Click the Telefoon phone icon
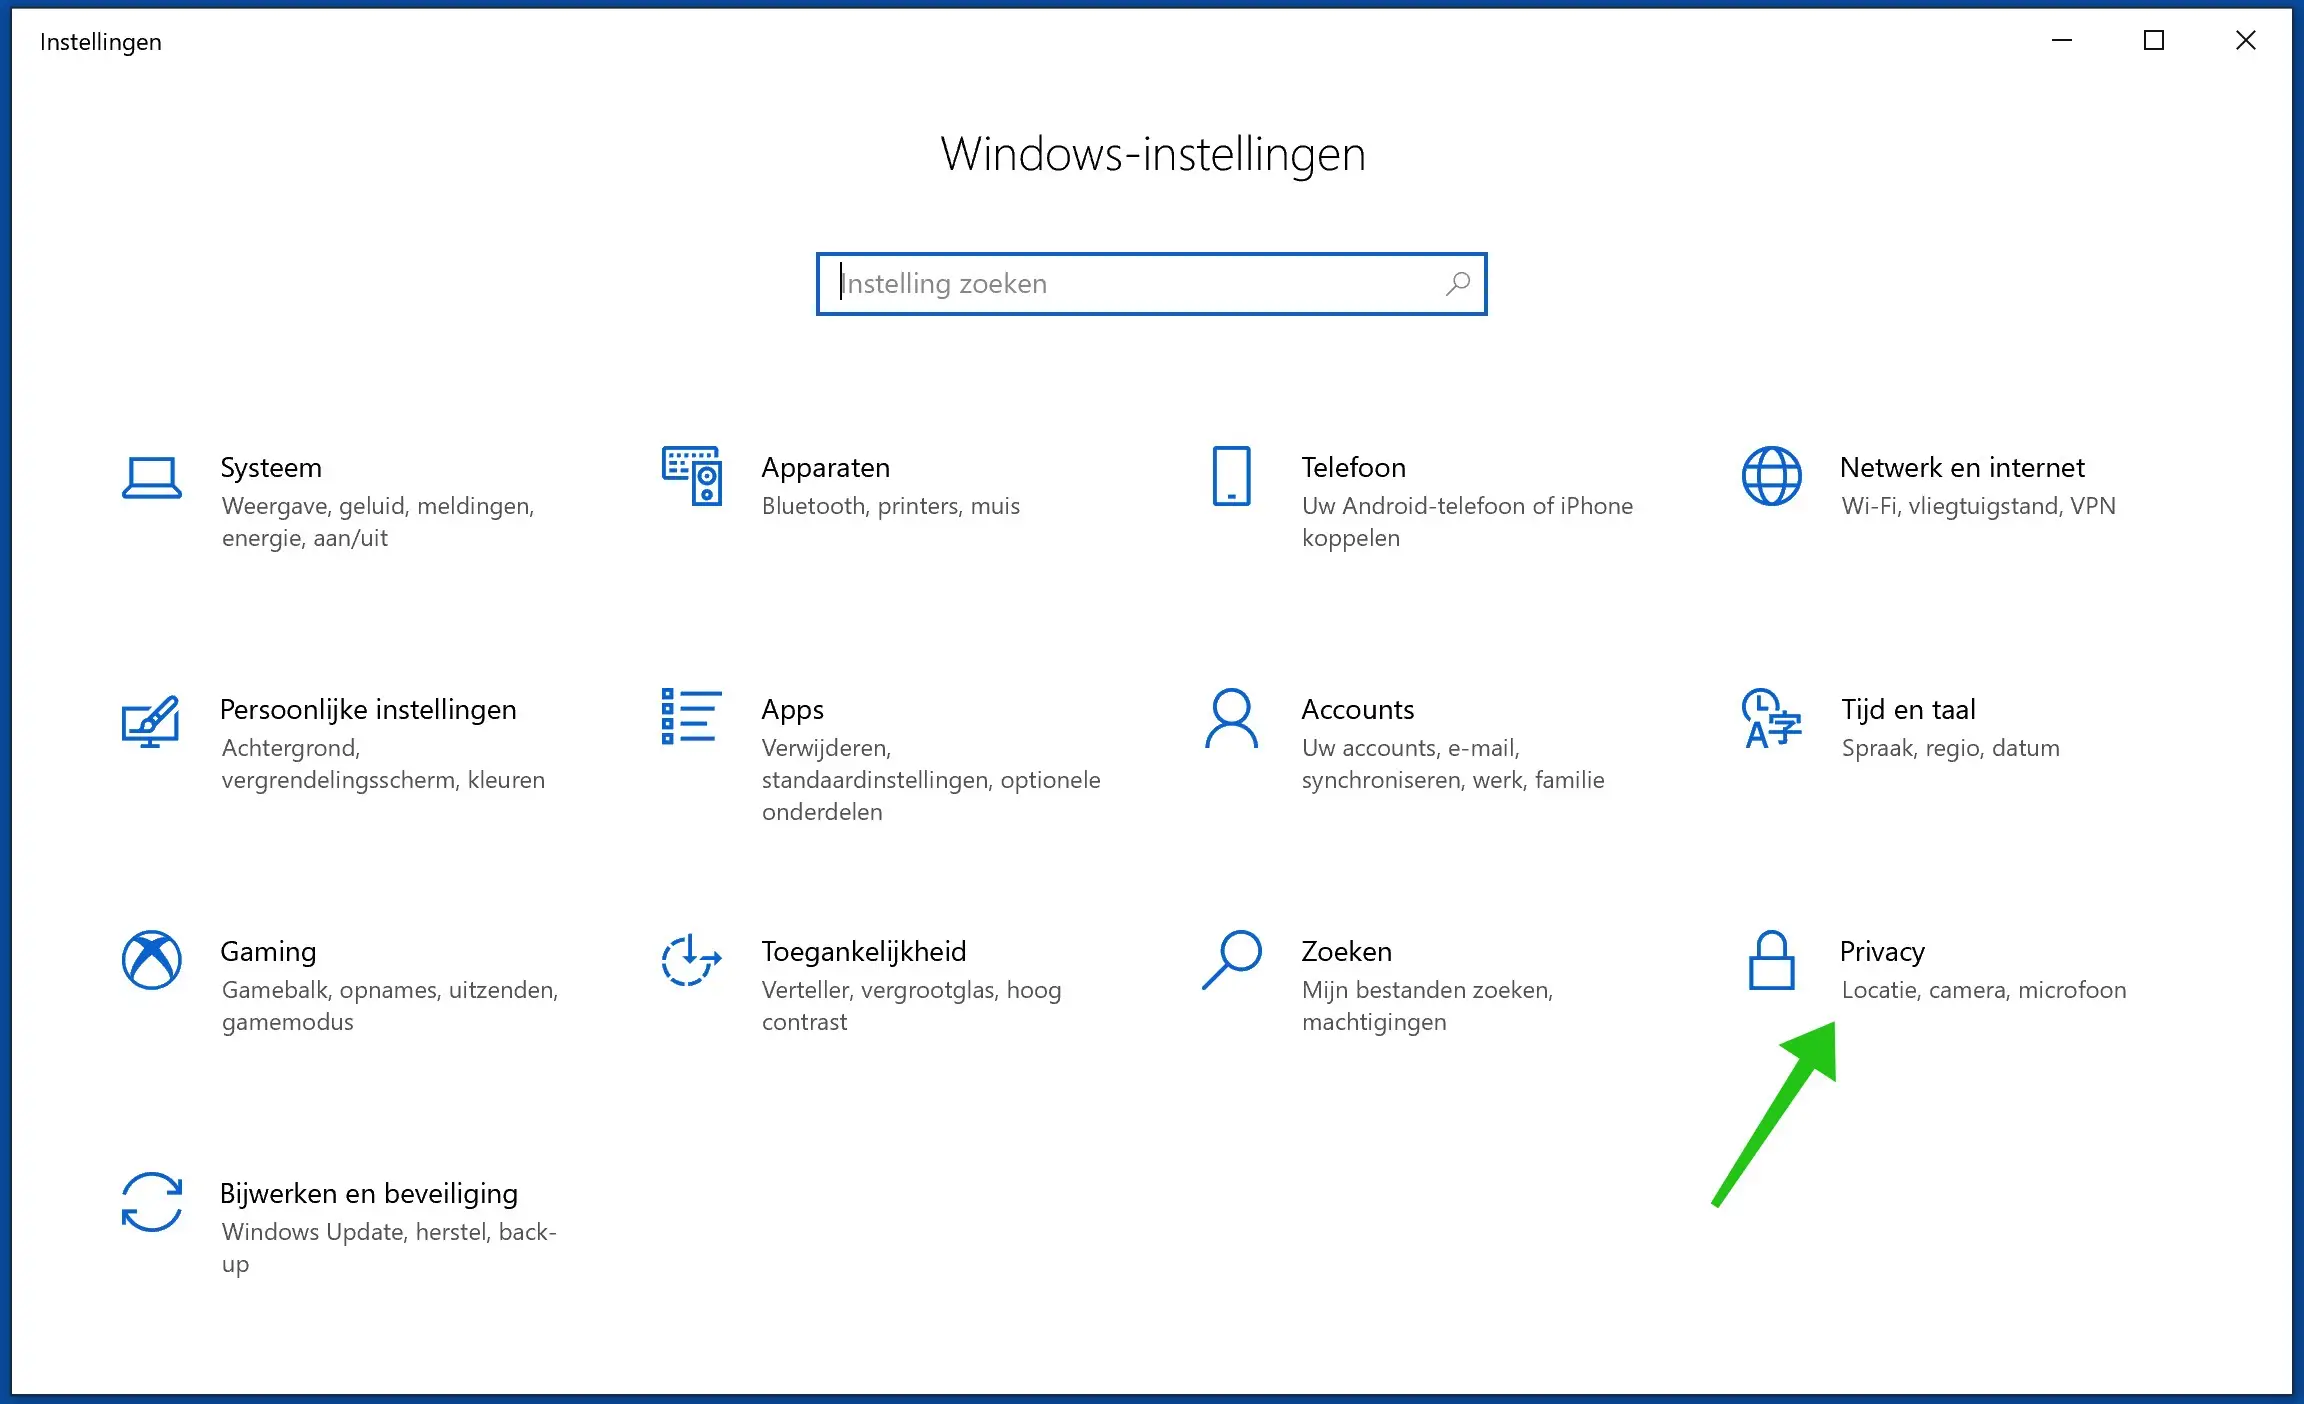Screen dimensions: 2304x1404 click(1231, 476)
